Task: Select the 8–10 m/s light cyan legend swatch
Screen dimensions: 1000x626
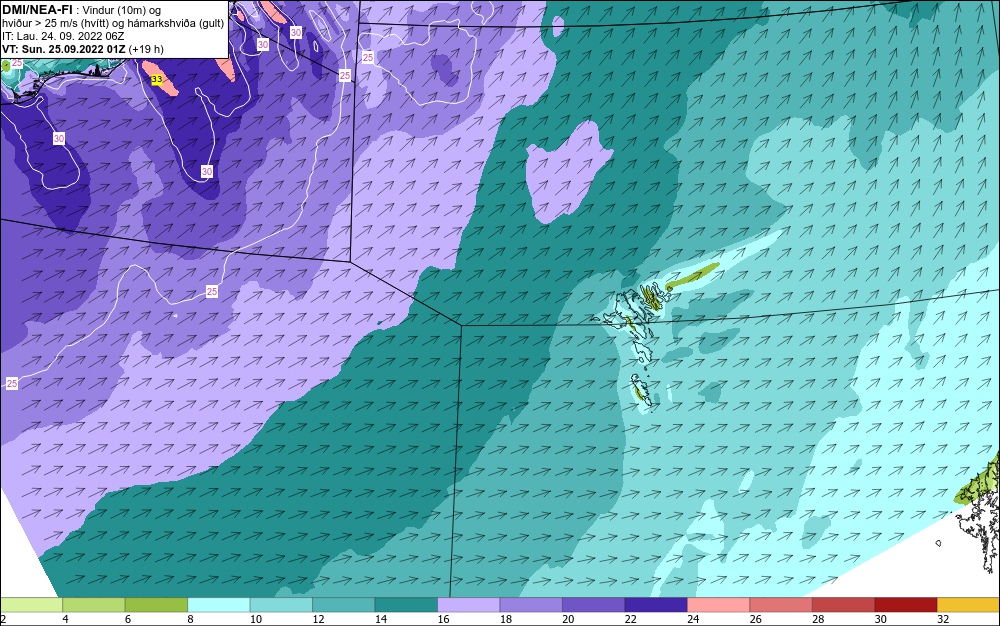Action: pos(219,605)
